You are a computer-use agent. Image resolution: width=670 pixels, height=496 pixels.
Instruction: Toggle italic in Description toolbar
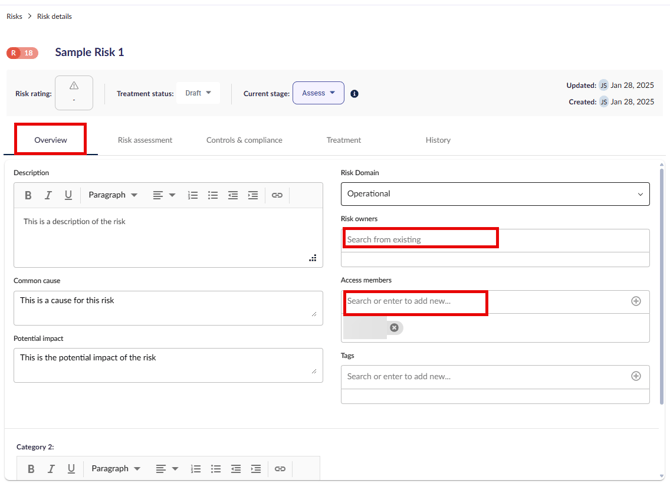click(x=48, y=195)
